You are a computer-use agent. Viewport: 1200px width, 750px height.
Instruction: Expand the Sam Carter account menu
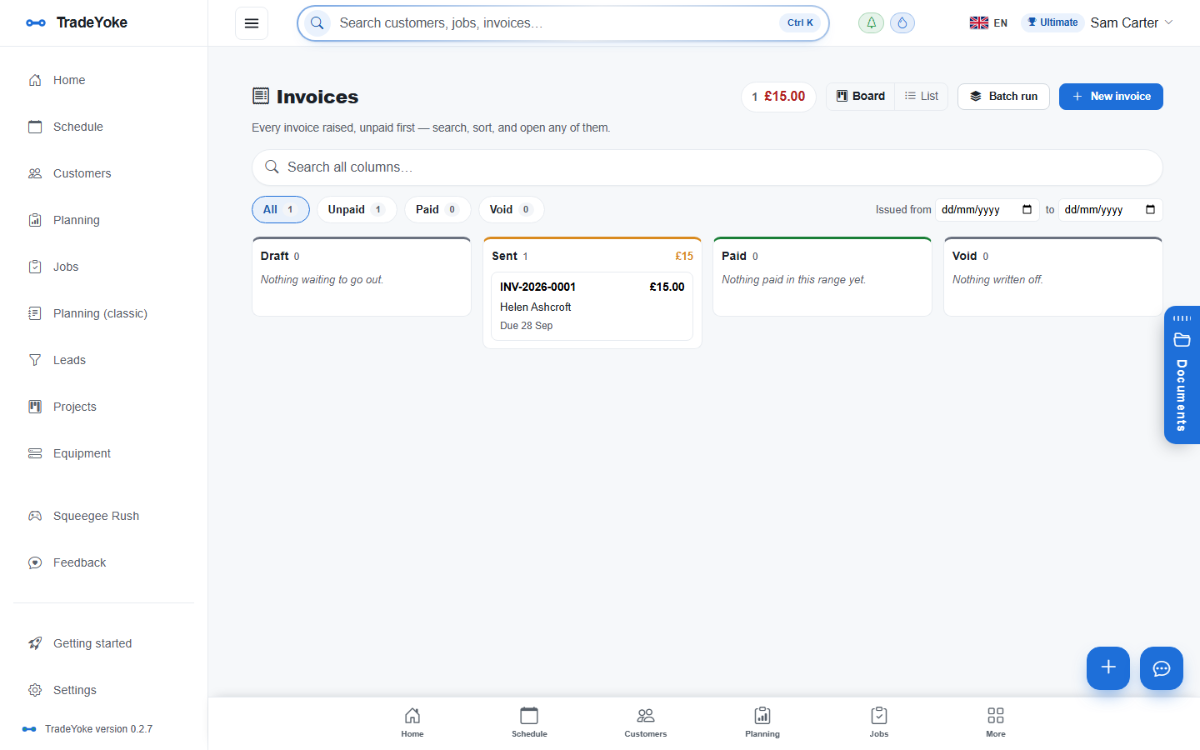1131,23
